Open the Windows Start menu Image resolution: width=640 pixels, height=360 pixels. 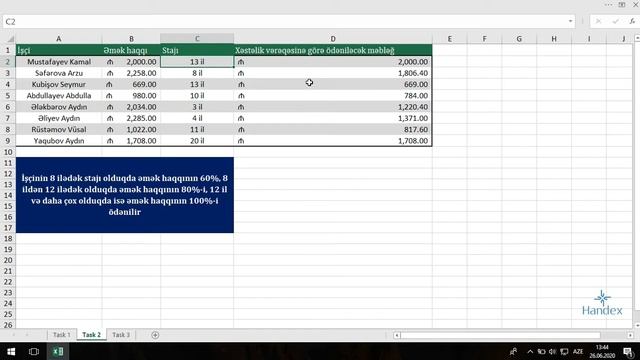pos(11,351)
